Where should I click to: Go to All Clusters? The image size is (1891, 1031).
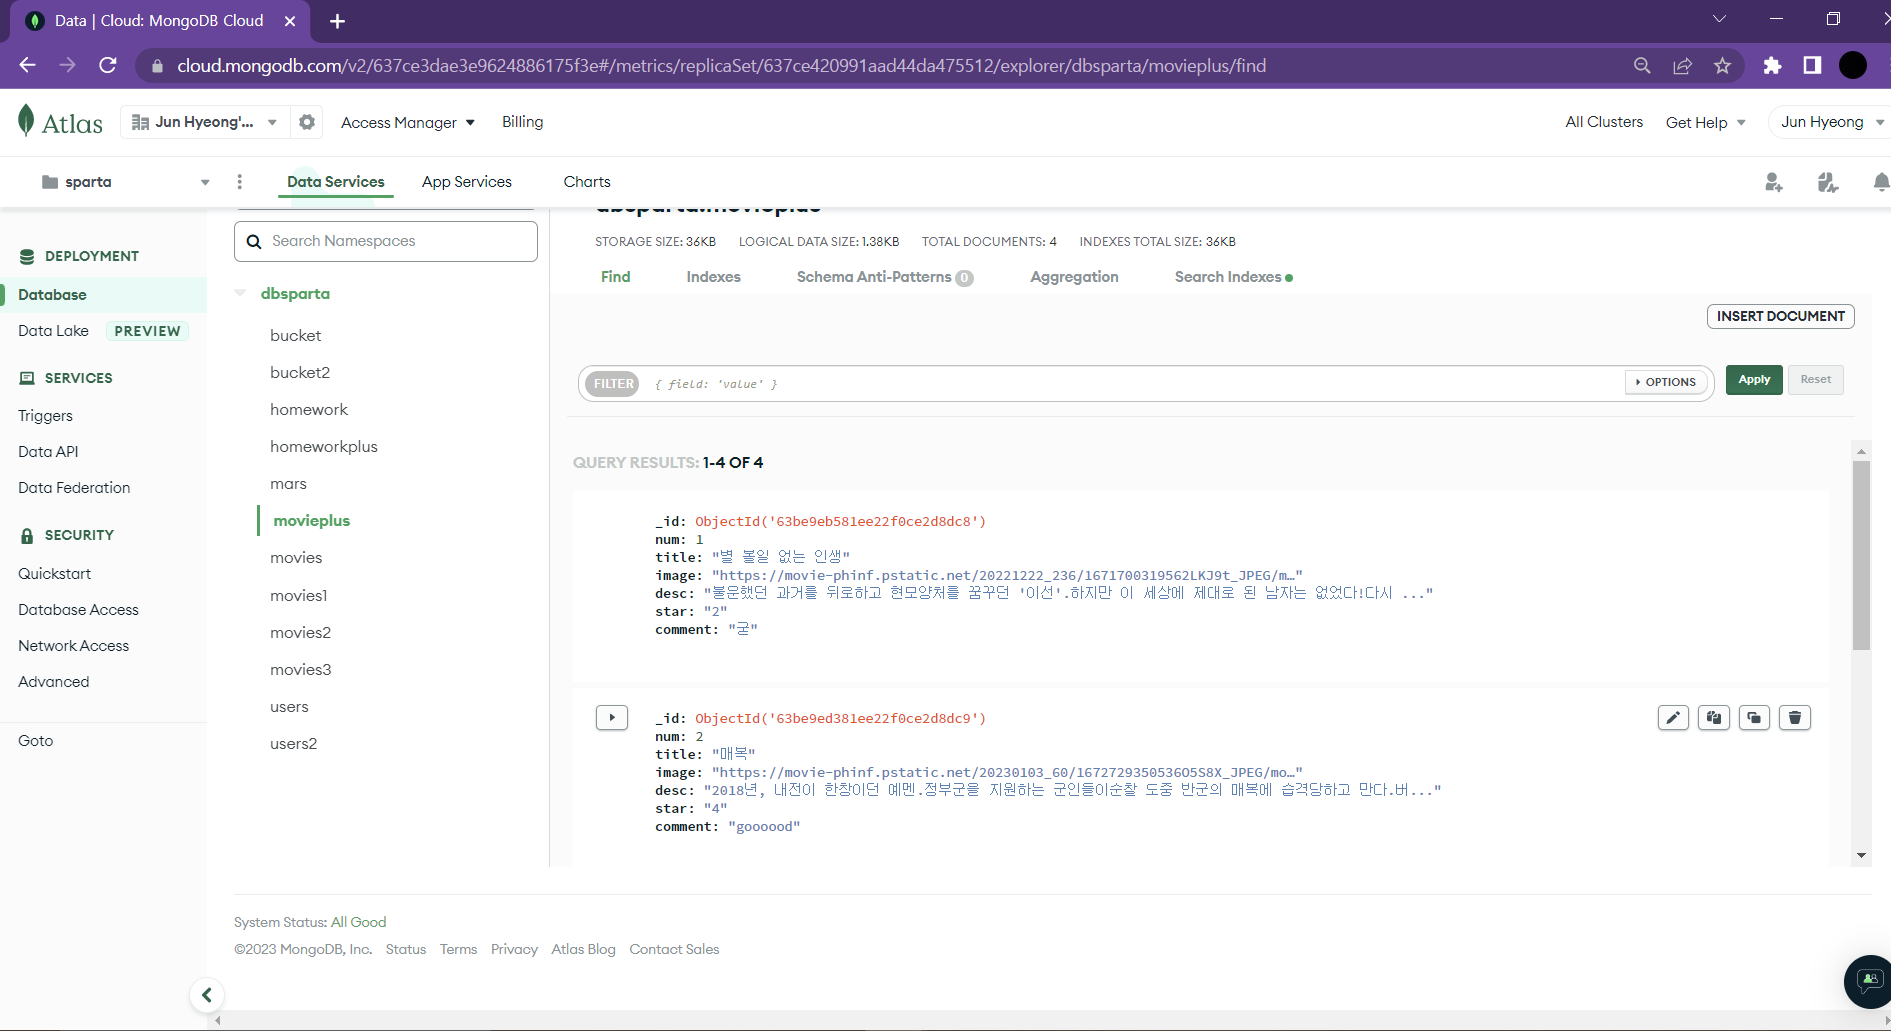[x=1604, y=122]
